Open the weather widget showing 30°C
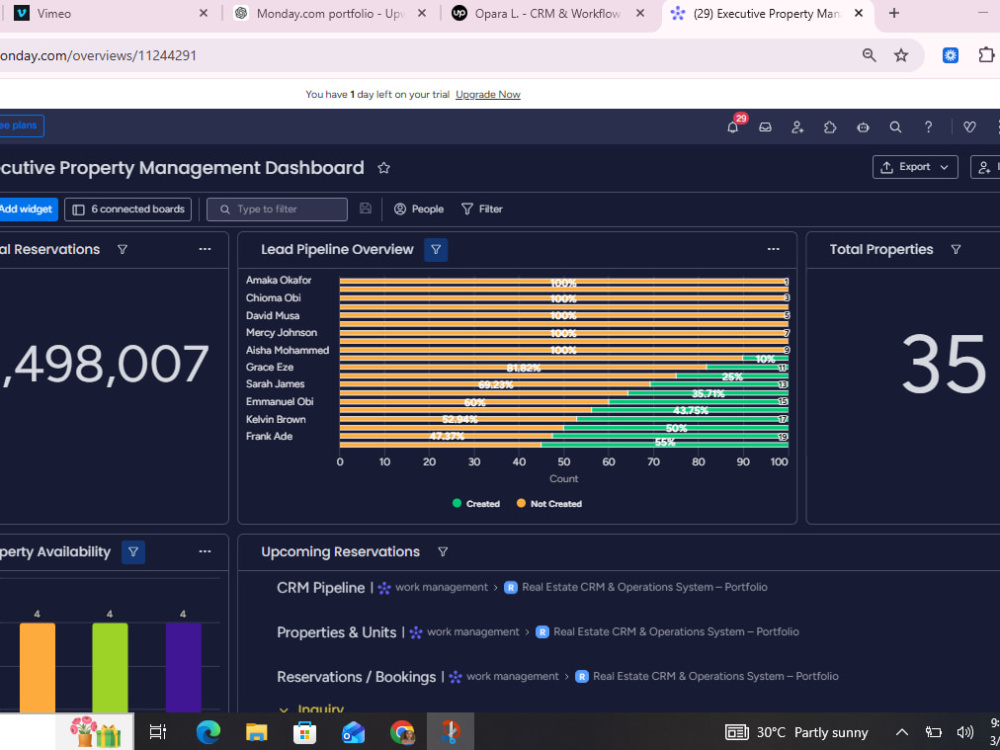The image size is (1000, 750). click(797, 732)
